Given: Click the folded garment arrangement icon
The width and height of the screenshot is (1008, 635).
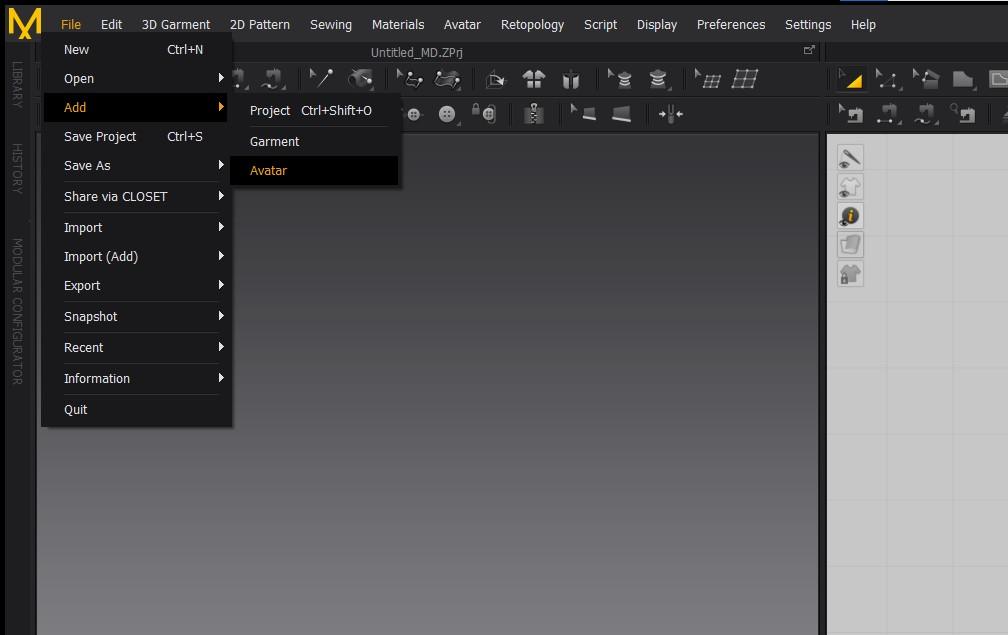Looking at the screenshot, I should [570, 79].
